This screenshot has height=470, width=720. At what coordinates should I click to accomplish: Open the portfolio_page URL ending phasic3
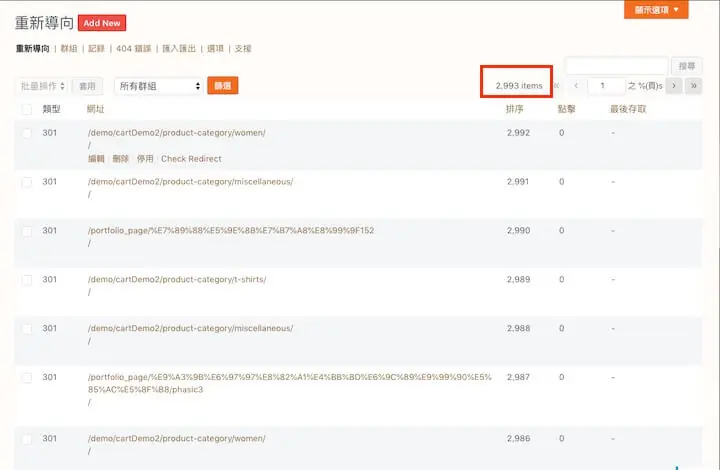290,383
